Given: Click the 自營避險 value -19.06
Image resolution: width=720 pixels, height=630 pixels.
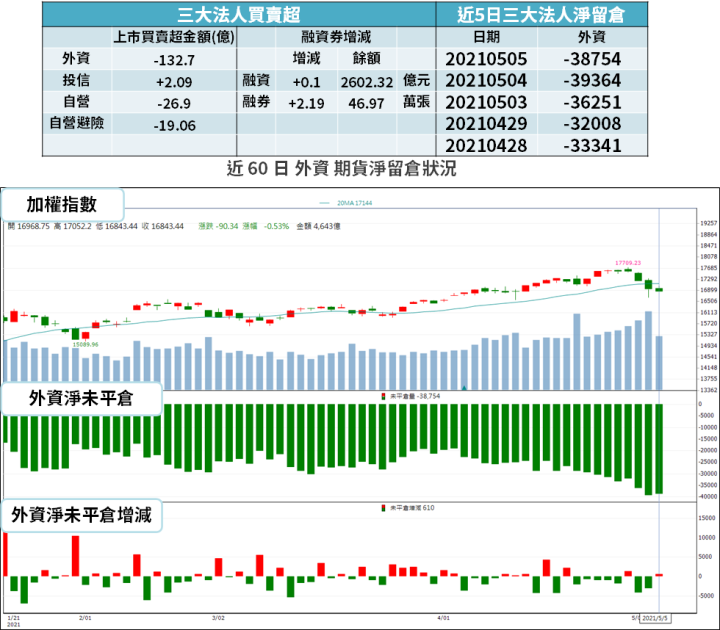Looking at the screenshot, I should tap(174, 125).
